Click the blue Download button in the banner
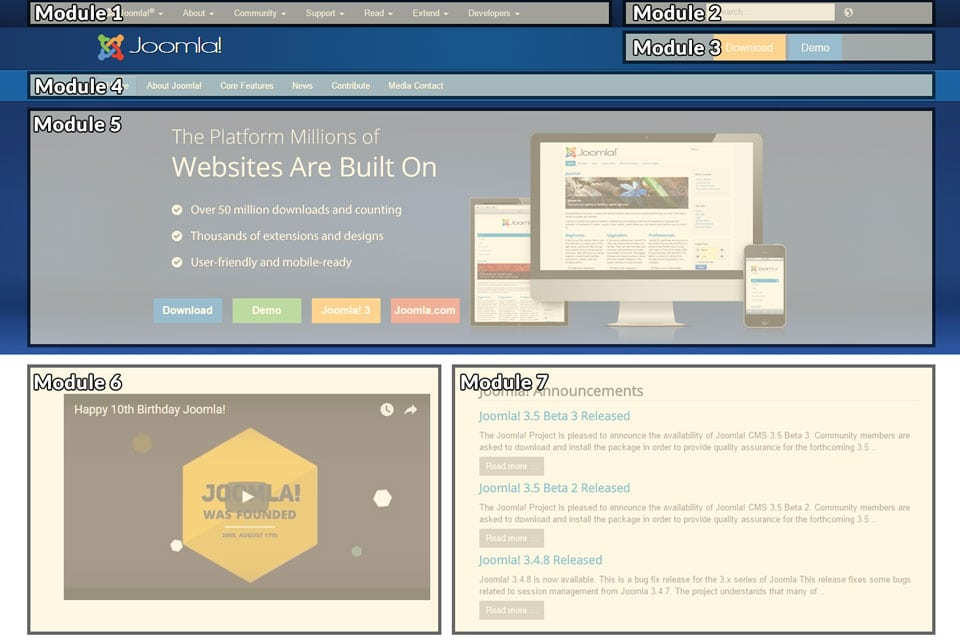This screenshot has width=960, height=643. point(187,310)
